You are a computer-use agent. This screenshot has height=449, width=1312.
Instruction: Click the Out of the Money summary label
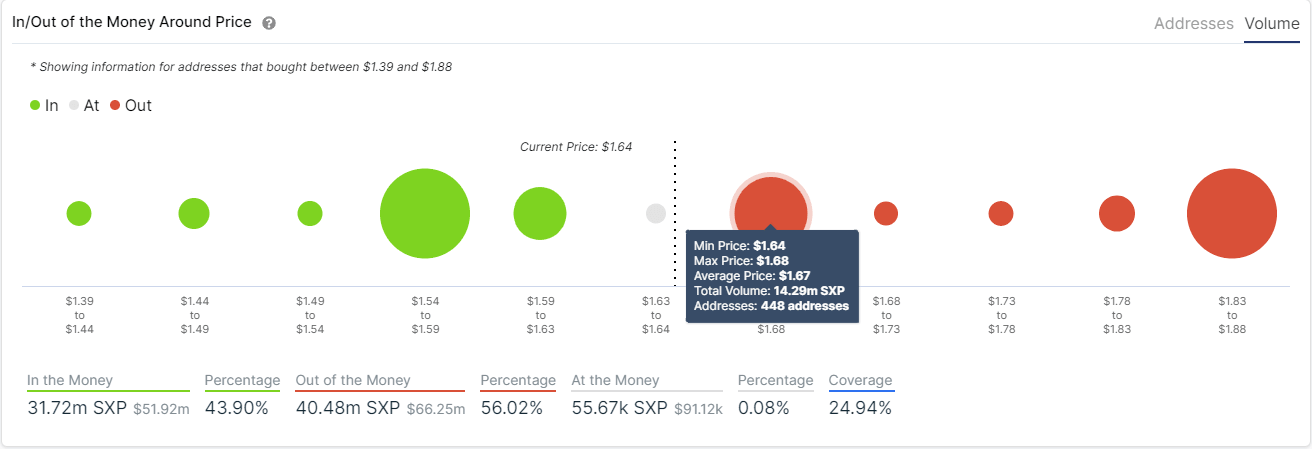click(353, 380)
